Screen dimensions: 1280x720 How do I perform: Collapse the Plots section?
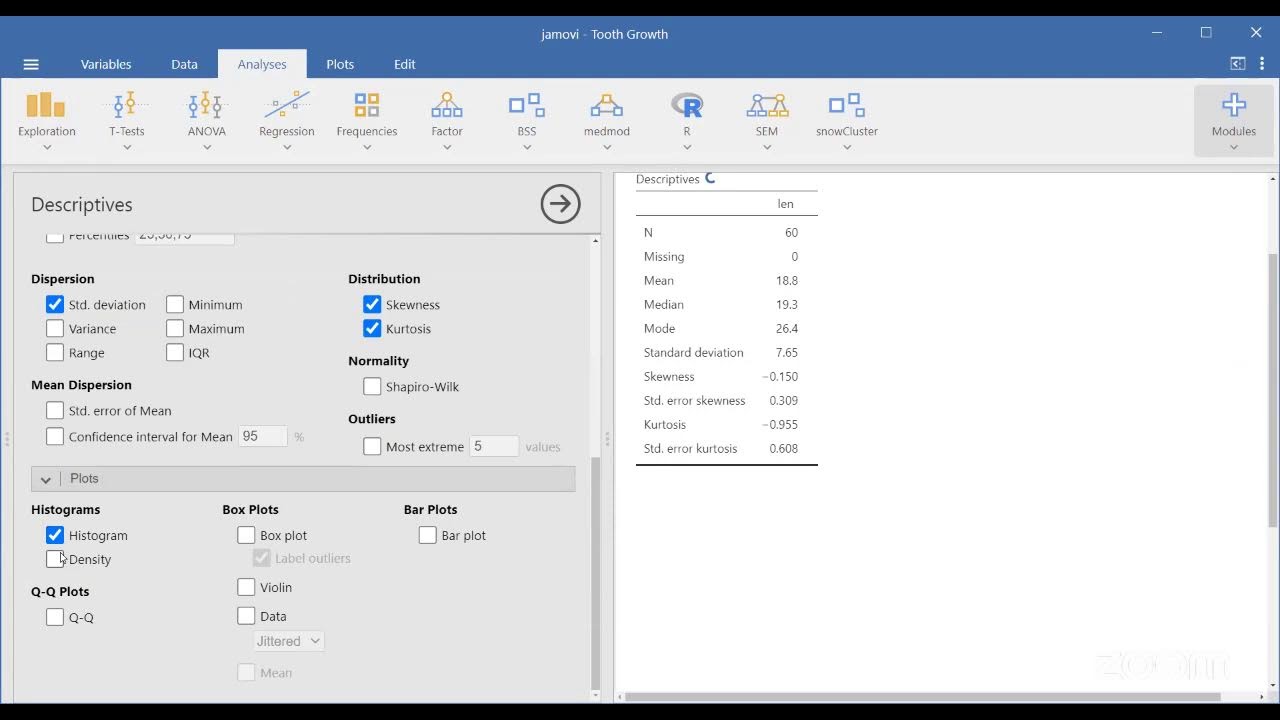click(x=303, y=479)
